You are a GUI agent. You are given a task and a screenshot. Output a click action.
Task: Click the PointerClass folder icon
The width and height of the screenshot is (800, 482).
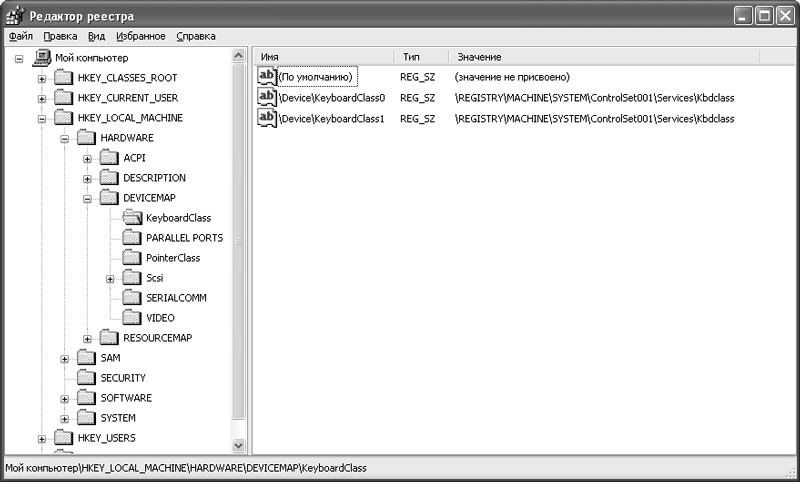pos(132,257)
